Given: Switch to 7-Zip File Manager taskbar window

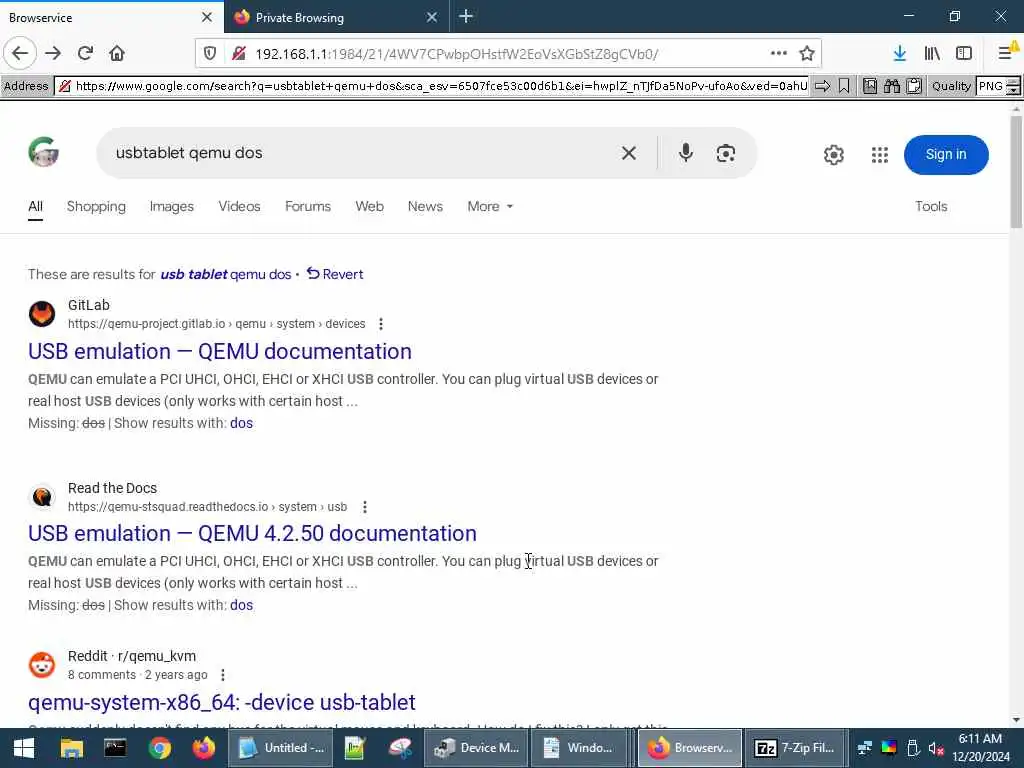Looking at the screenshot, I should pyautogui.click(x=795, y=748).
